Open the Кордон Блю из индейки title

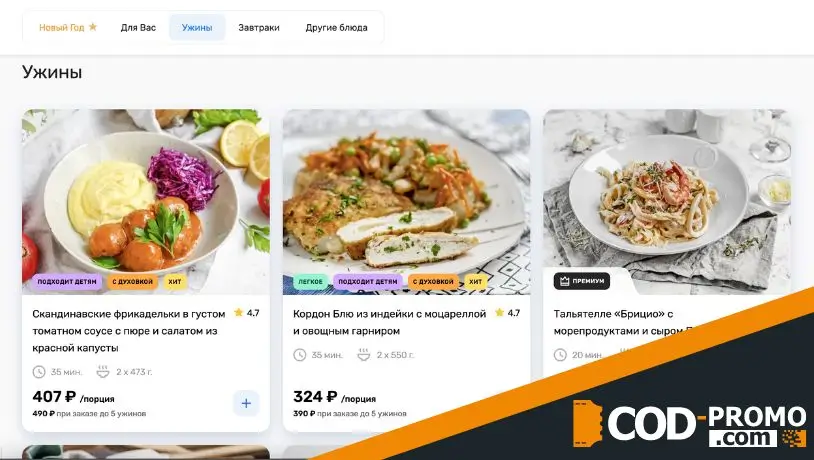tap(389, 322)
